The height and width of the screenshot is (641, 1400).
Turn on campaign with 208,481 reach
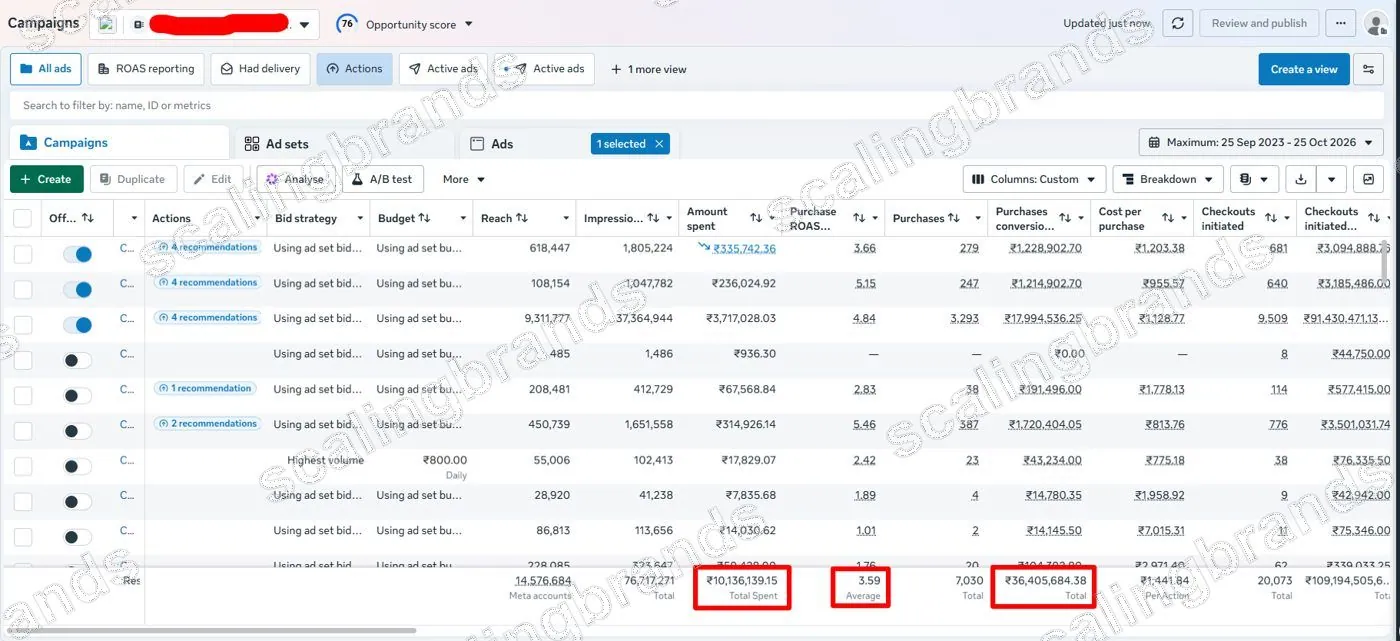click(x=77, y=396)
